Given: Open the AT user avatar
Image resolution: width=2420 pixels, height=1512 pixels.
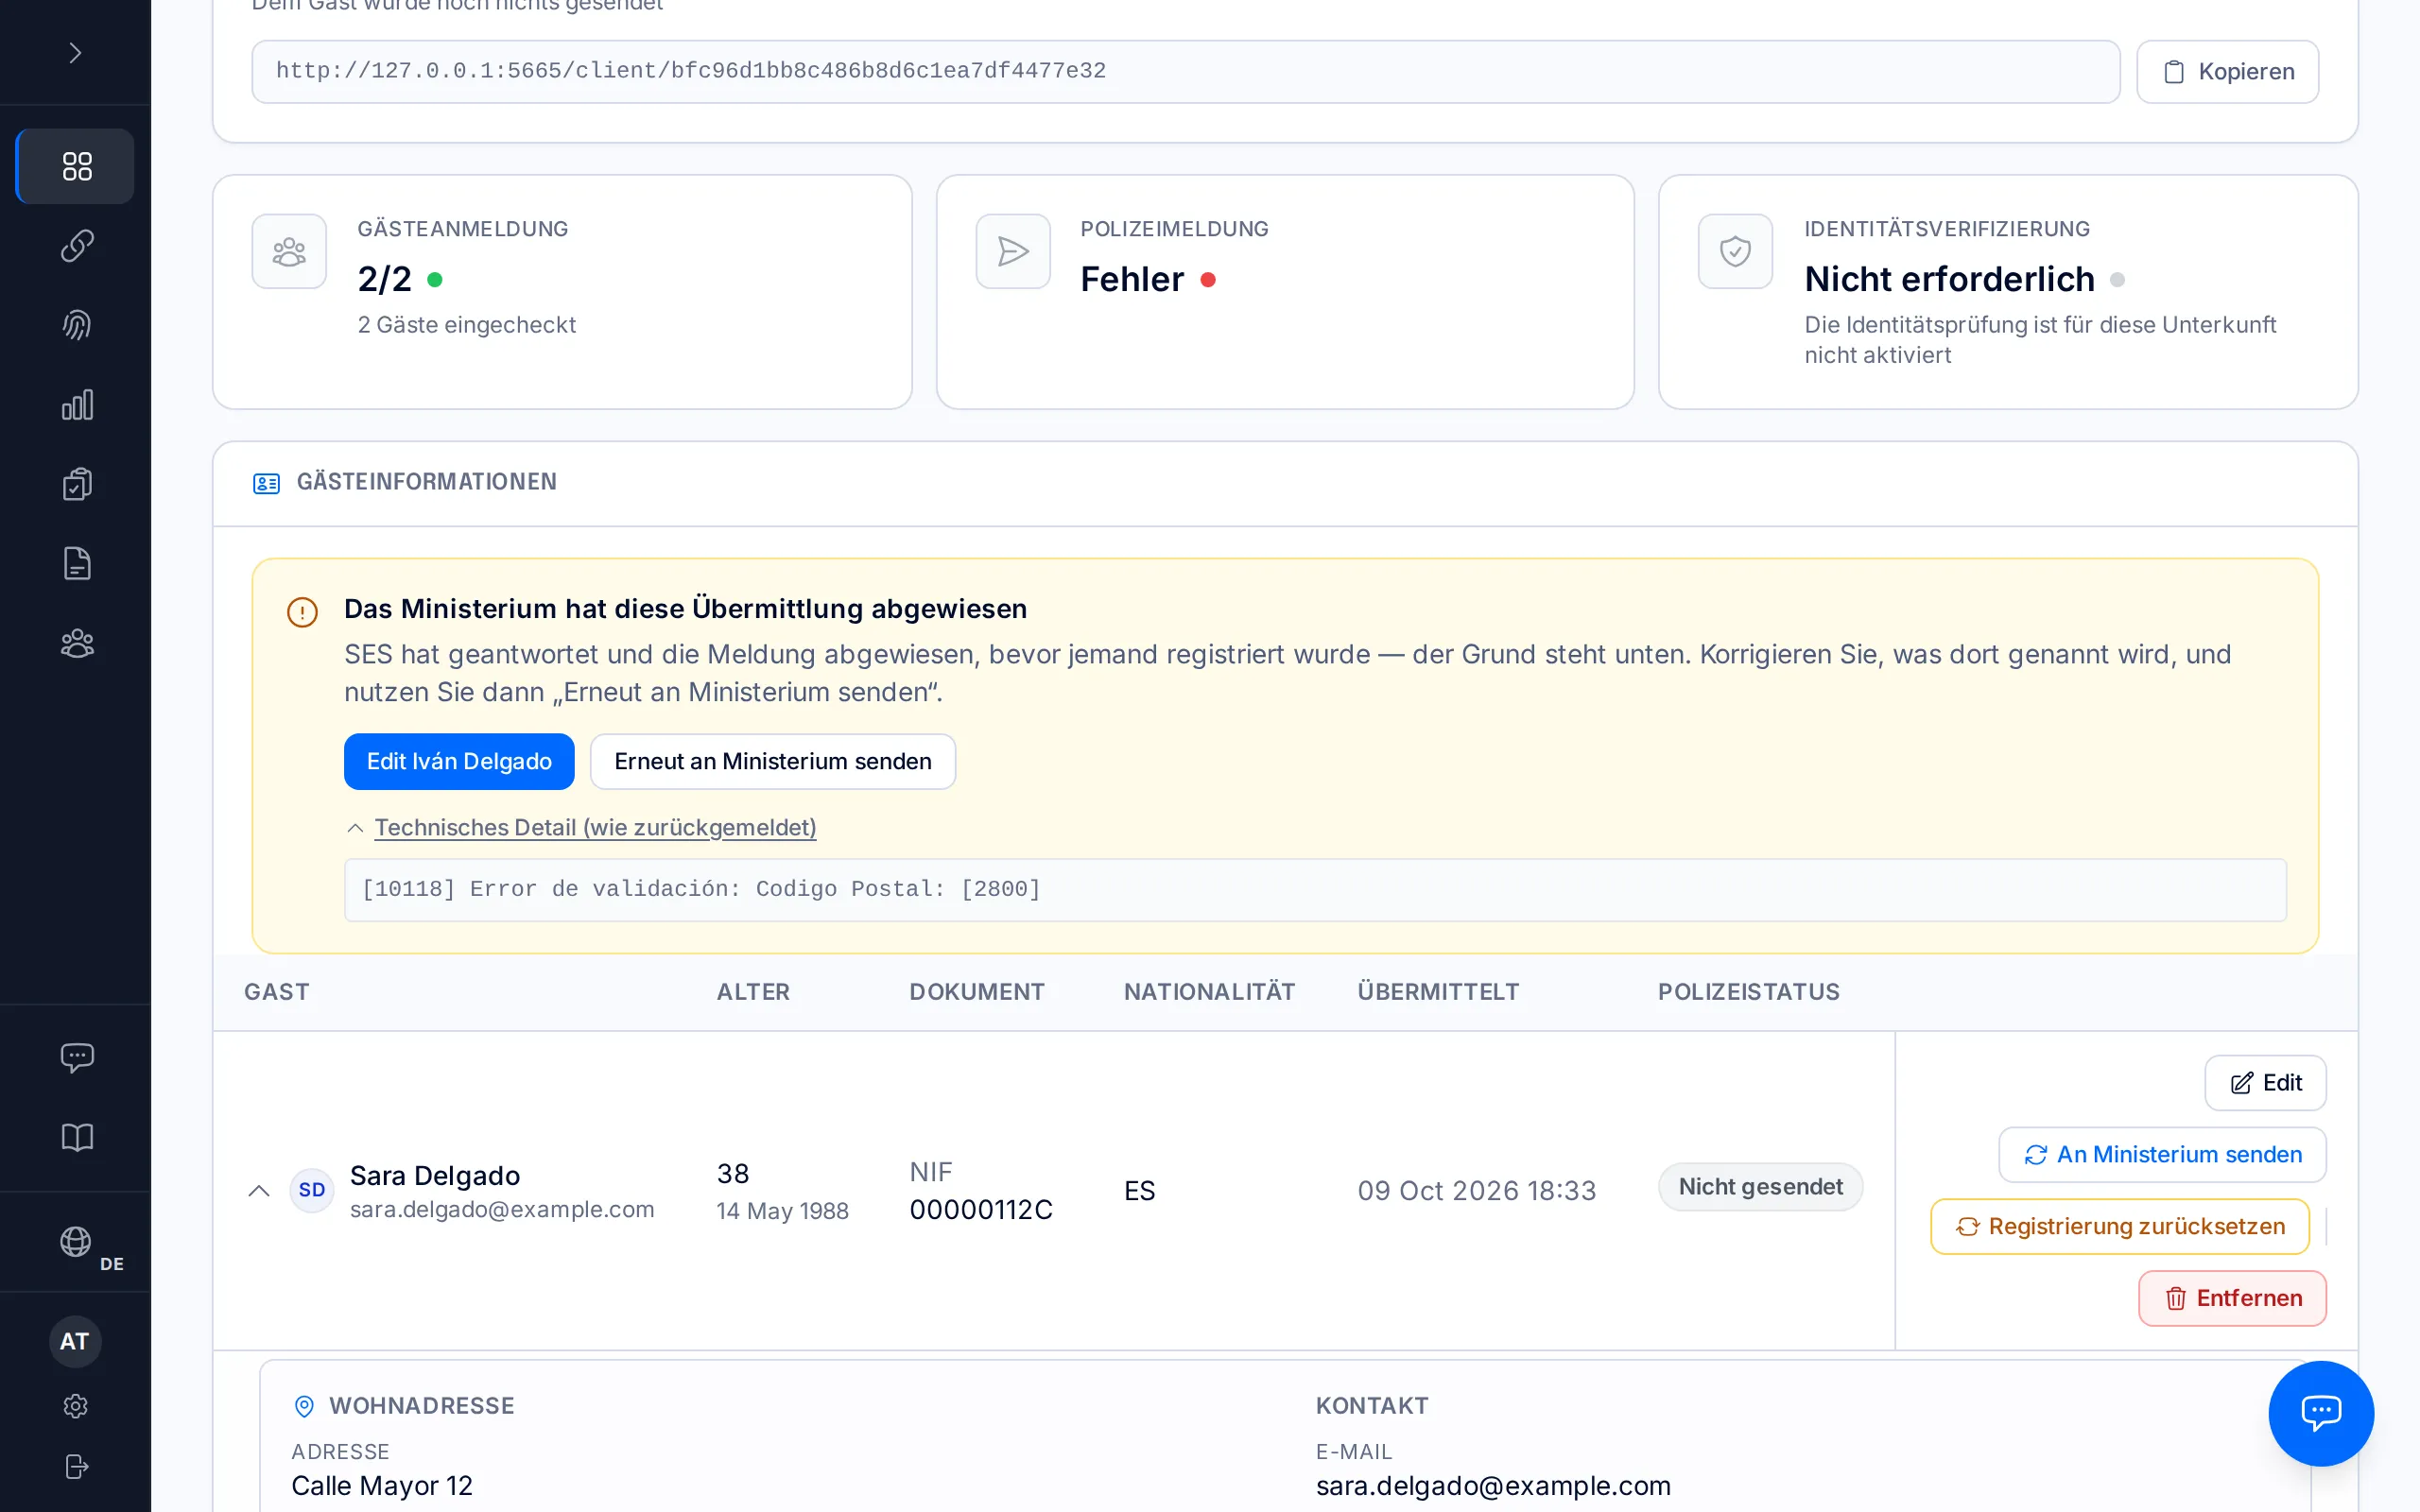Looking at the screenshot, I should [x=75, y=1341].
